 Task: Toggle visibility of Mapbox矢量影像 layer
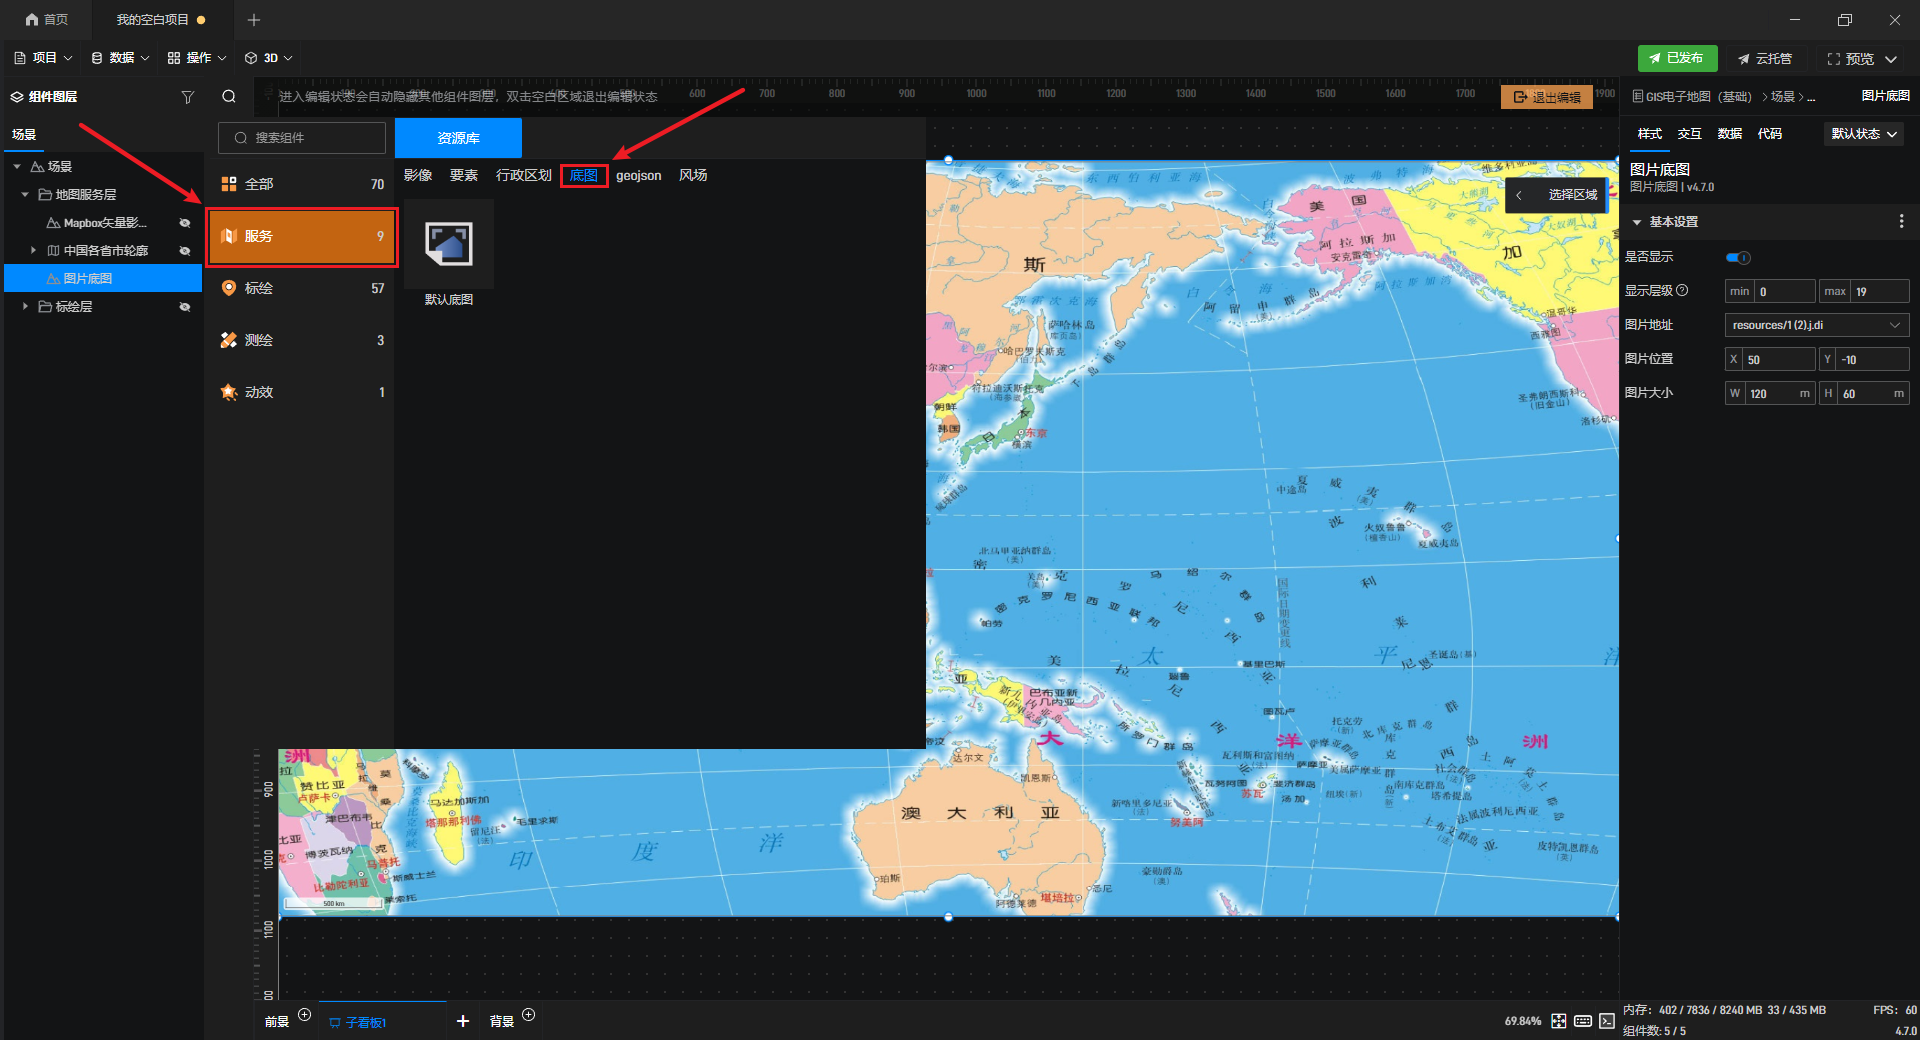point(185,223)
